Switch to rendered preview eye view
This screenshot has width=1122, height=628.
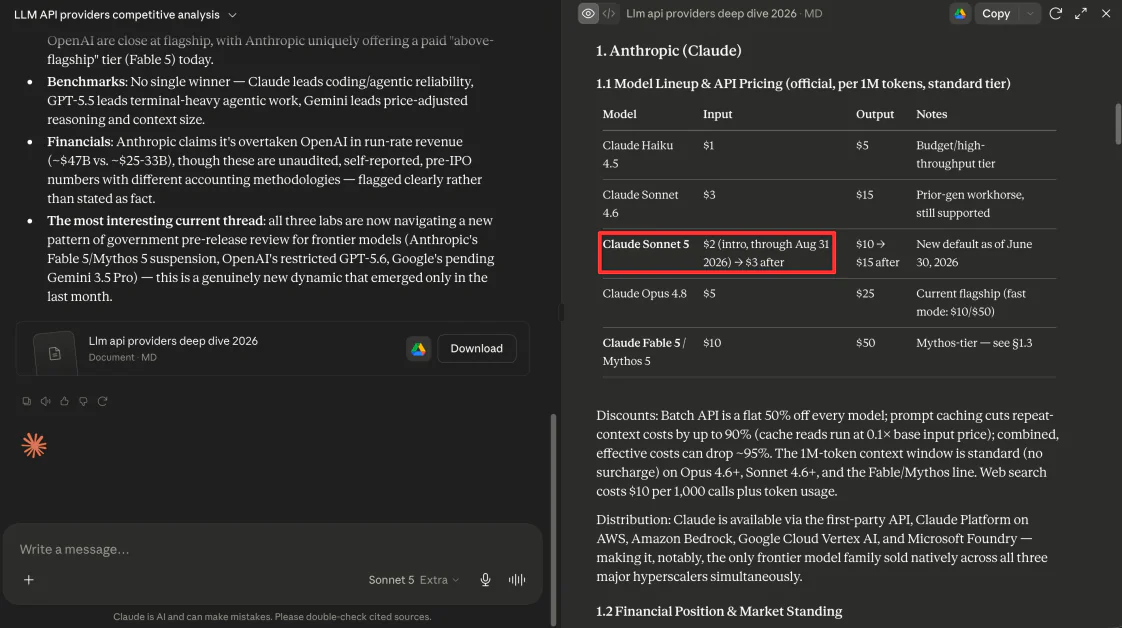coord(588,14)
